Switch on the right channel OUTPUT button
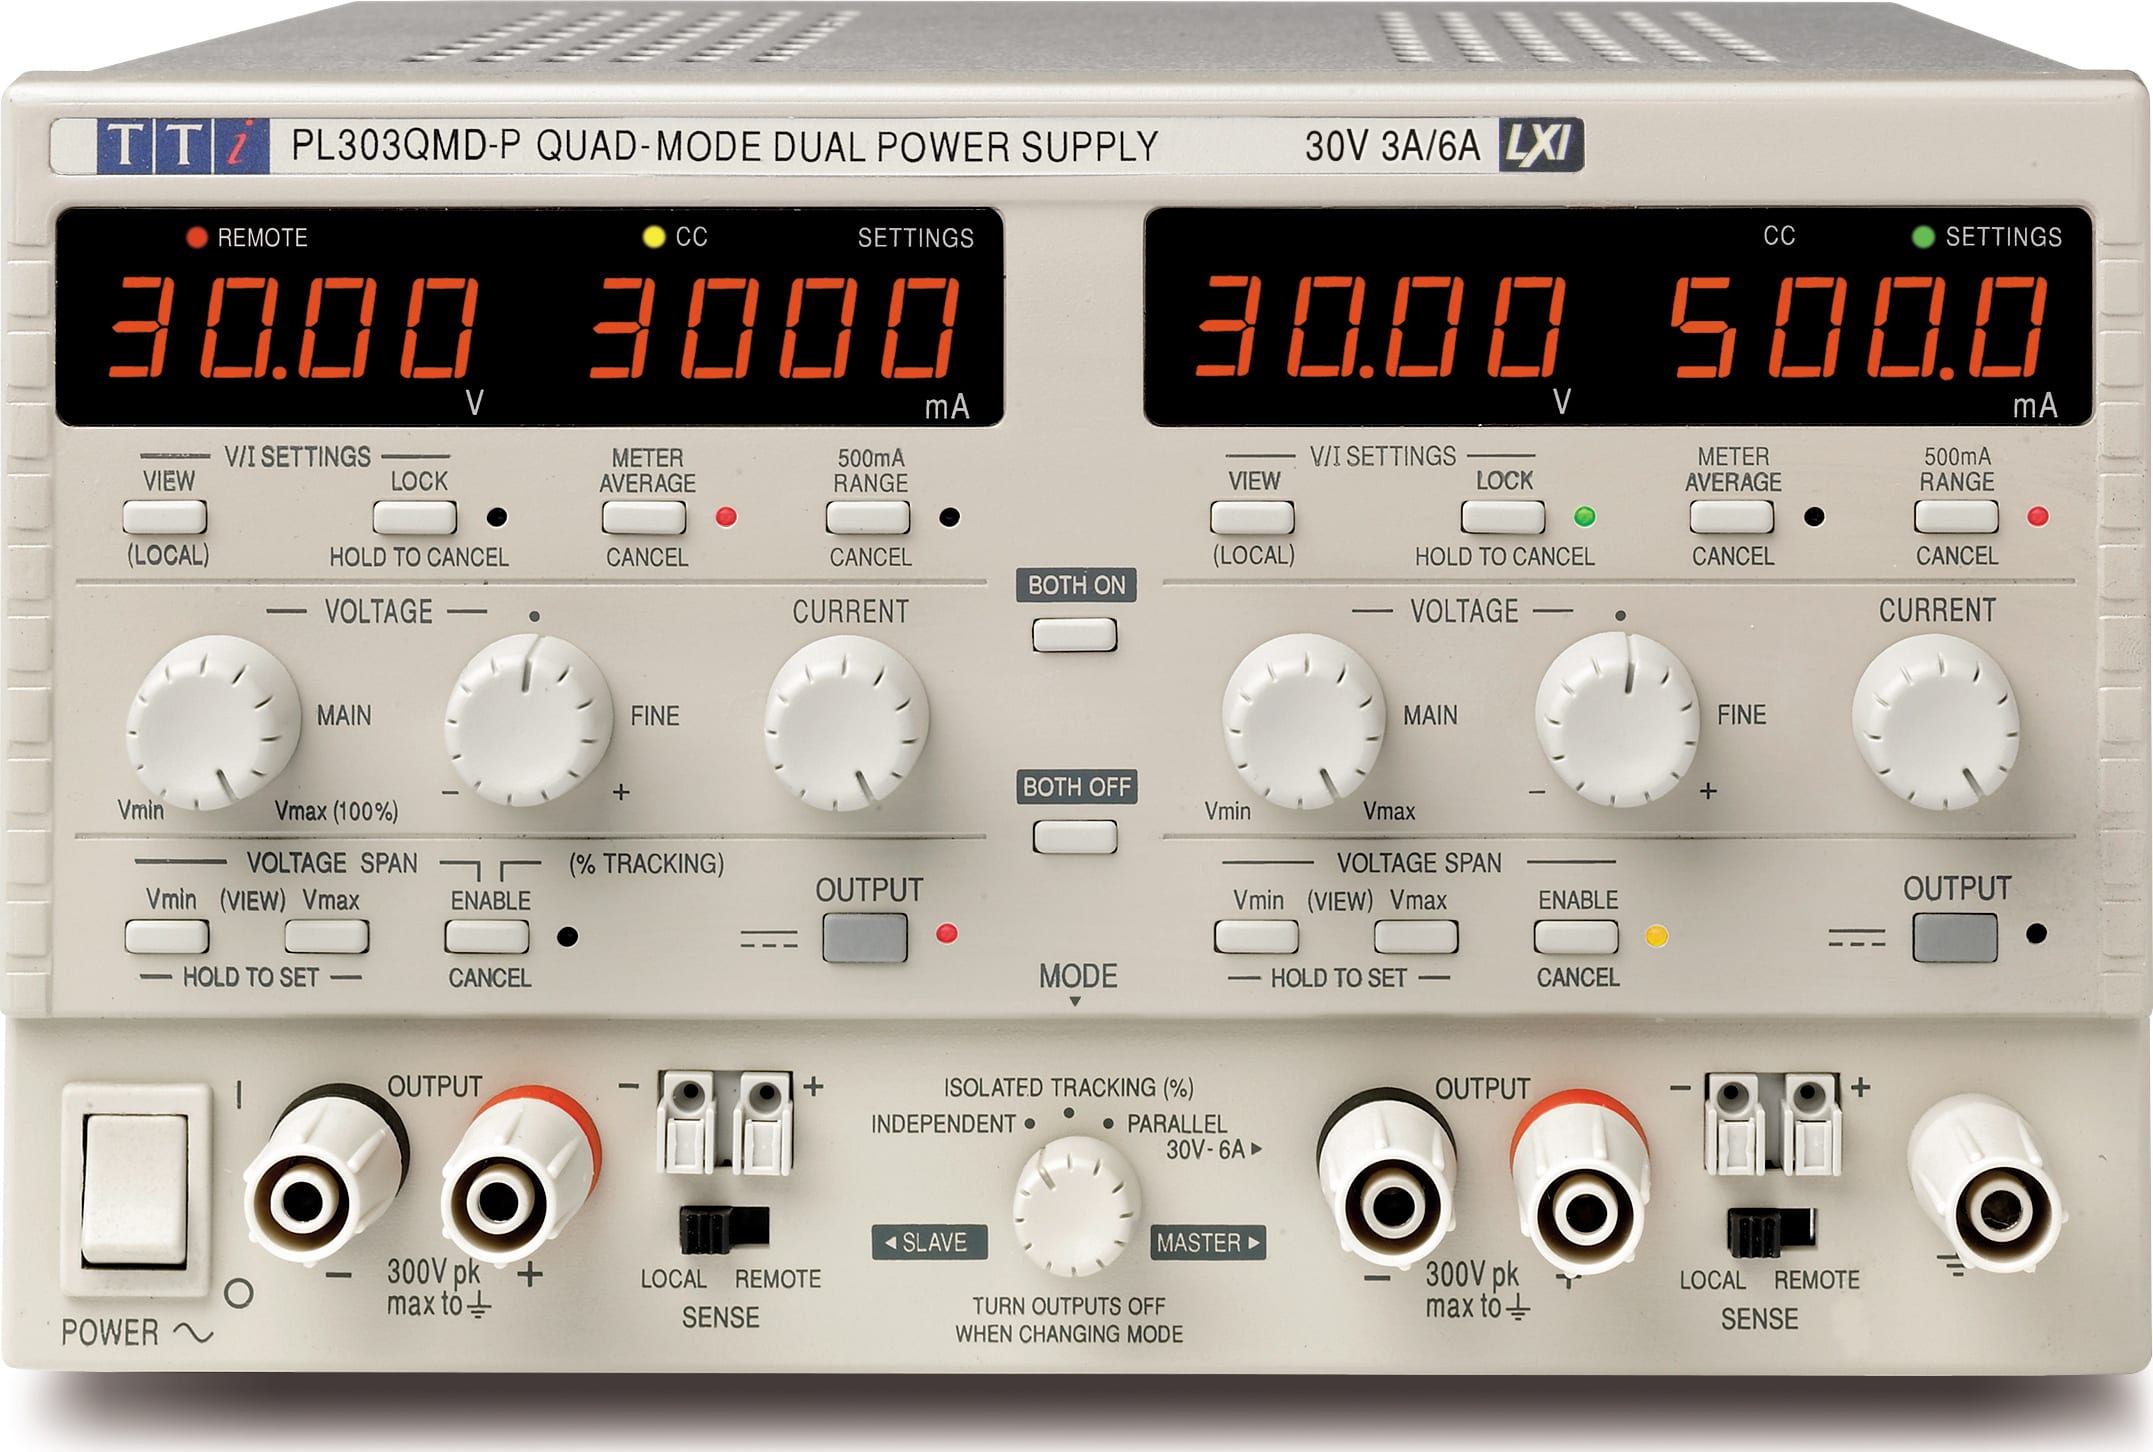The height and width of the screenshot is (1452, 2153). click(1955, 938)
